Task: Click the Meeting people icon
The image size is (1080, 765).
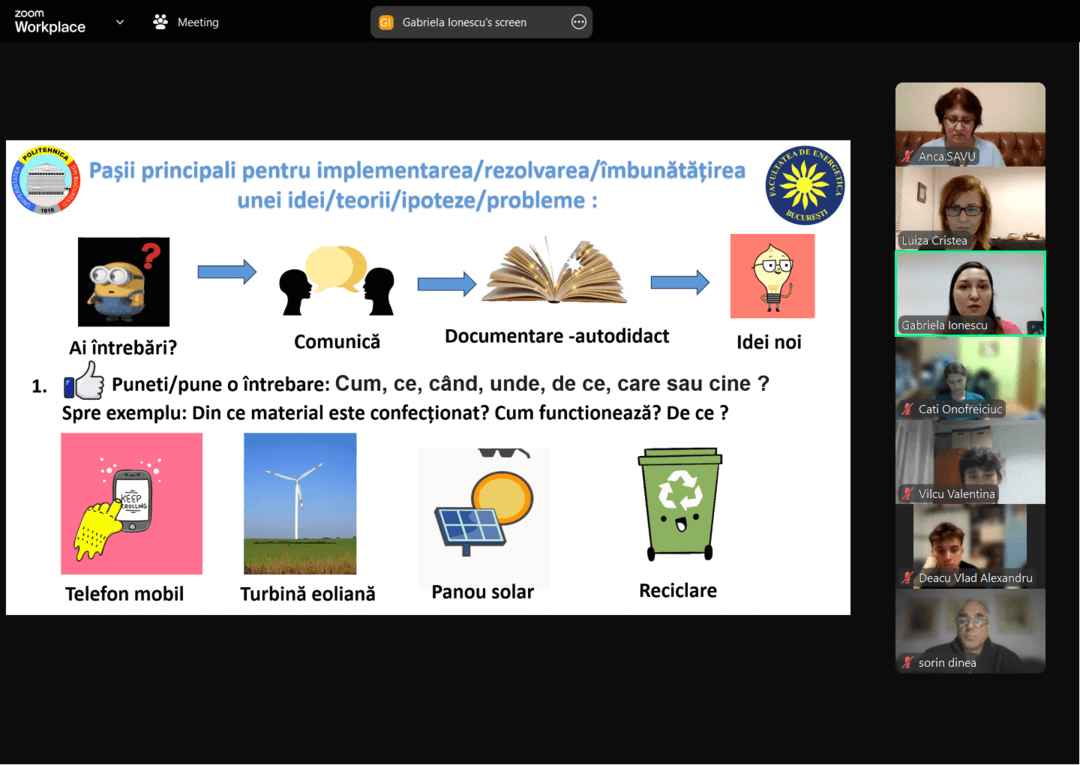Action: pyautogui.click(x=160, y=22)
